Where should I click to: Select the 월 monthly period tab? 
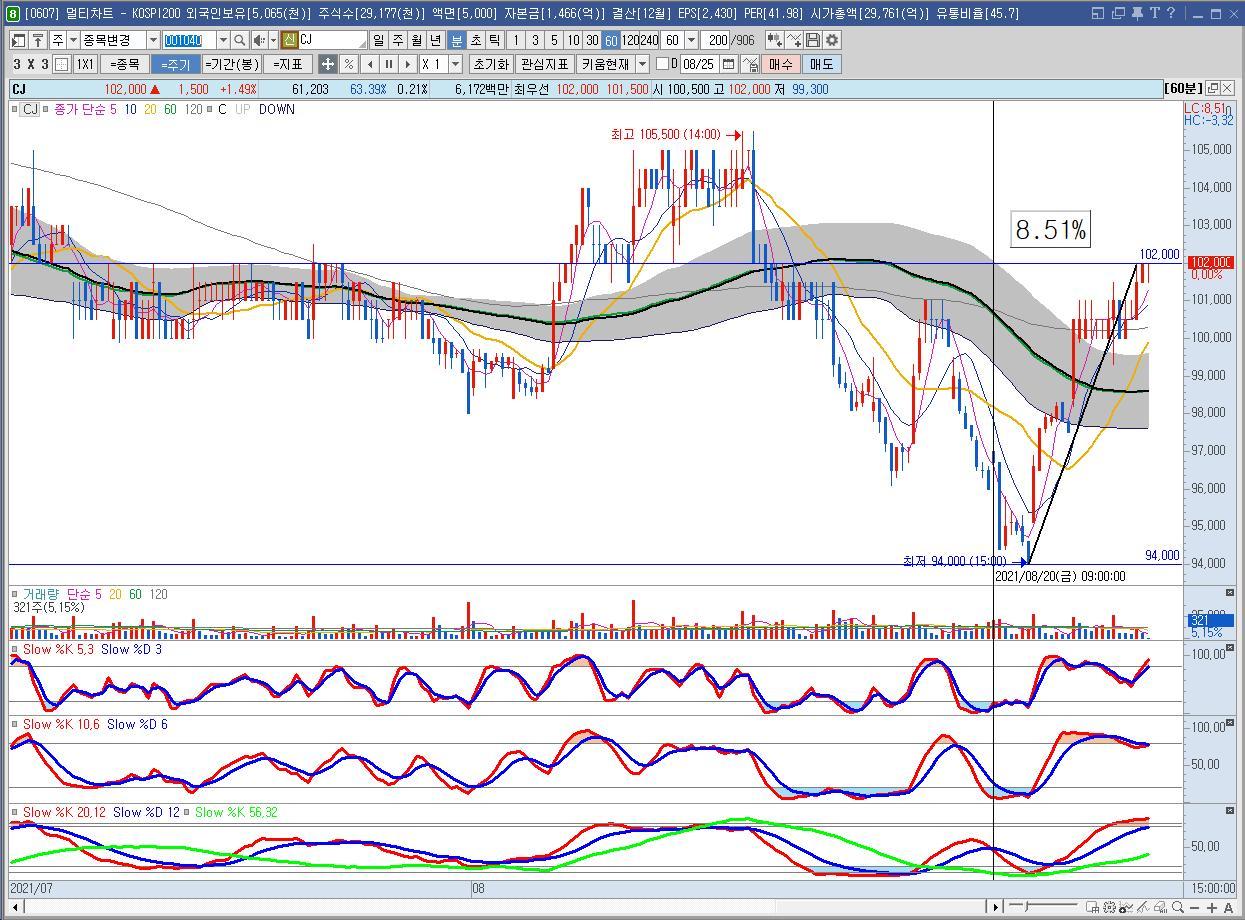417,40
